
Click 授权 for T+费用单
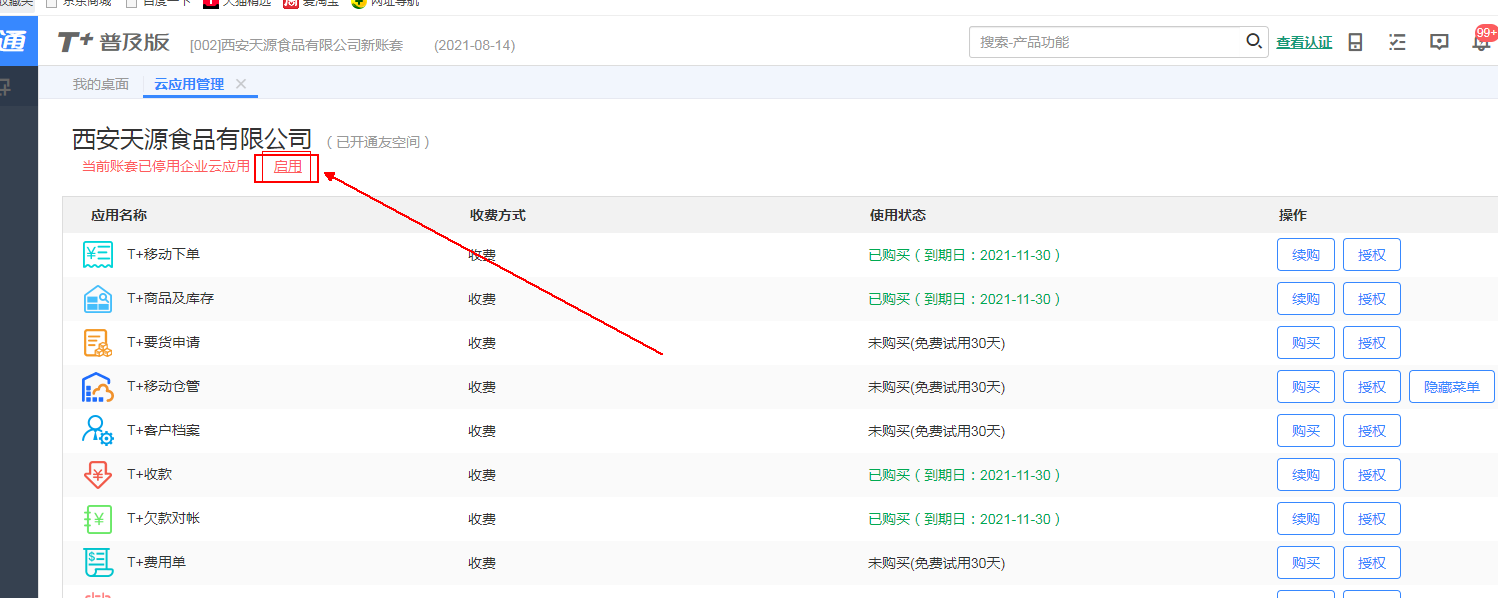pyautogui.click(x=1372, y=563)
